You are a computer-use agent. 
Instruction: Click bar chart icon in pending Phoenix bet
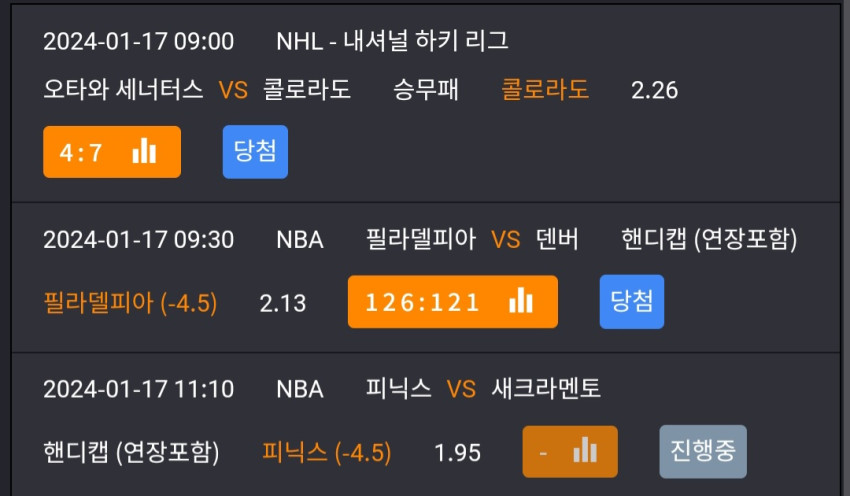coord(585,450)
